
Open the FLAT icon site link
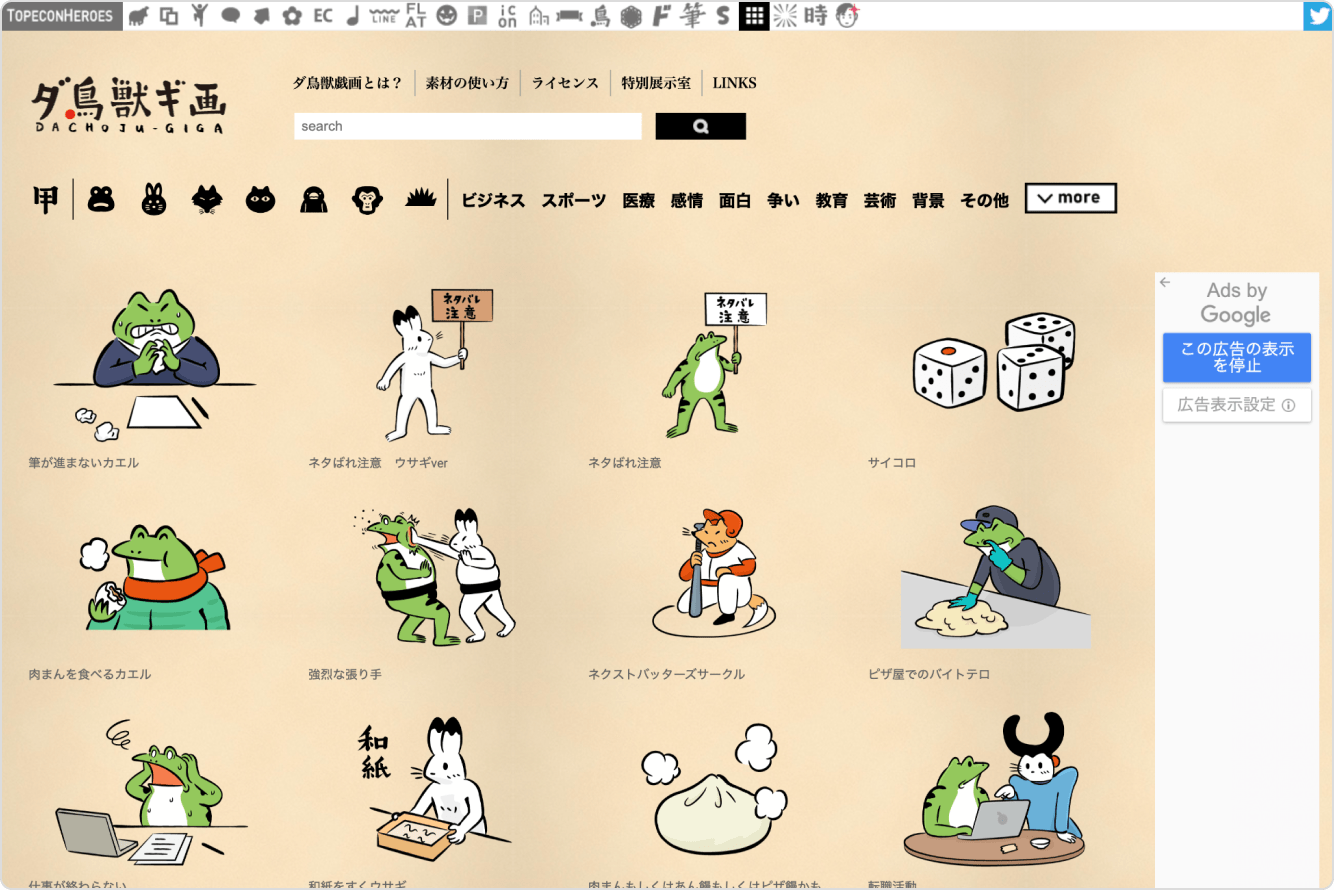pos(416,16)
